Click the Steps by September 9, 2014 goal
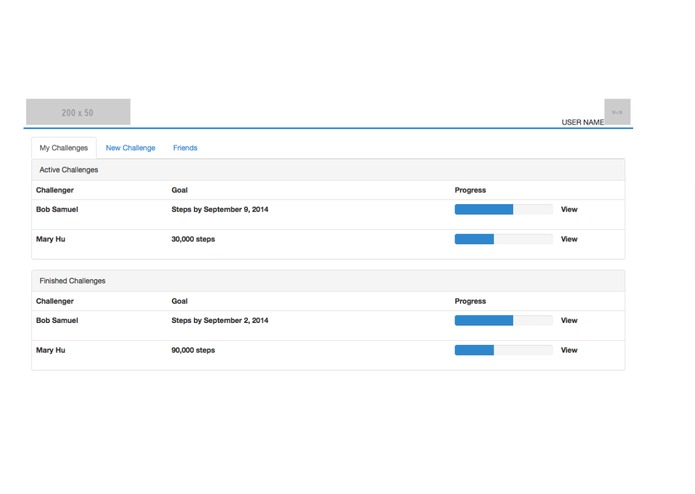This screenshot has height=494, width=695. (x=220, y=210)
